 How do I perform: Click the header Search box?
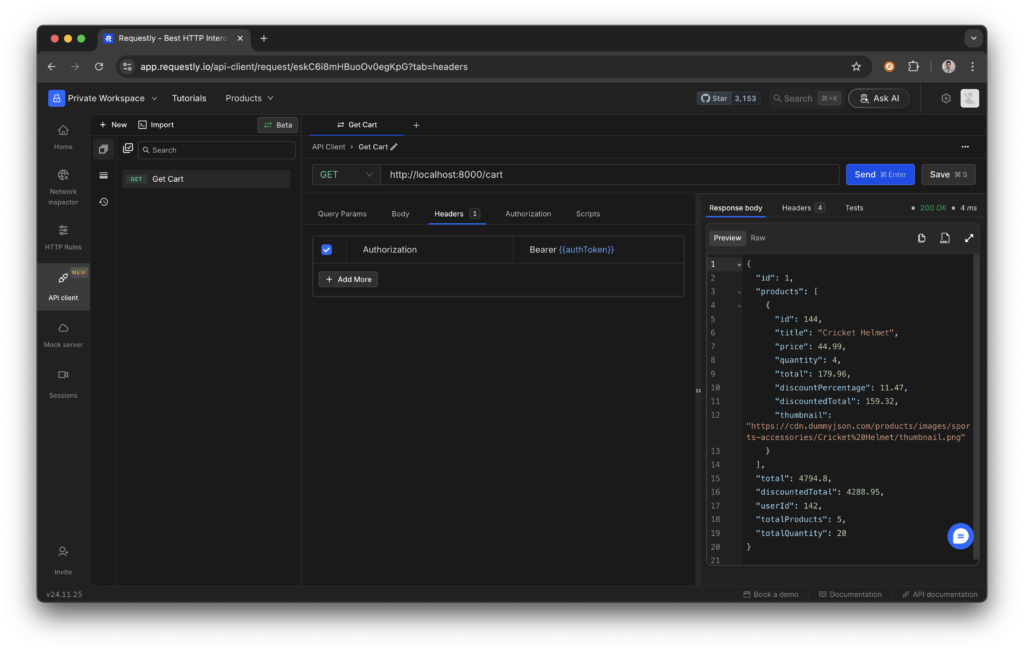pyautogui.click(x=805, y=98)
